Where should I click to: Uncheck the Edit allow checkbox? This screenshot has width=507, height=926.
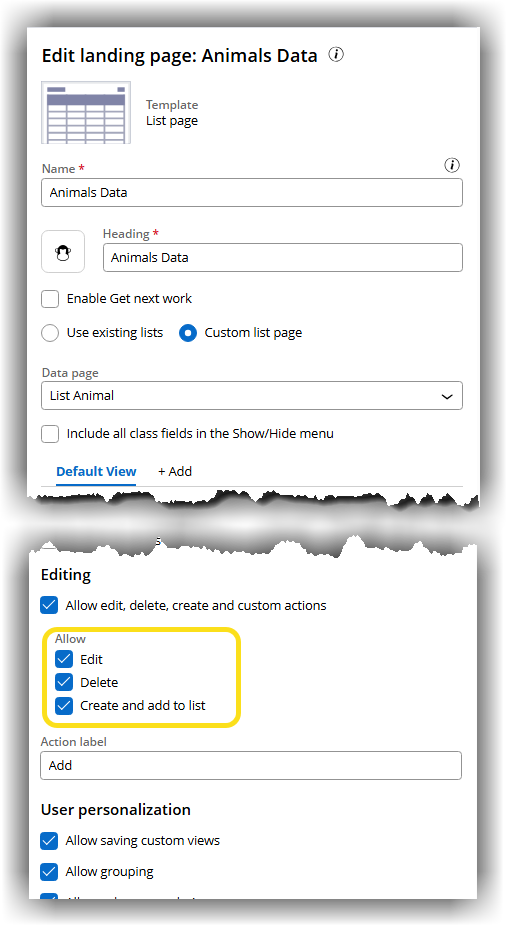tap(64, 659)
